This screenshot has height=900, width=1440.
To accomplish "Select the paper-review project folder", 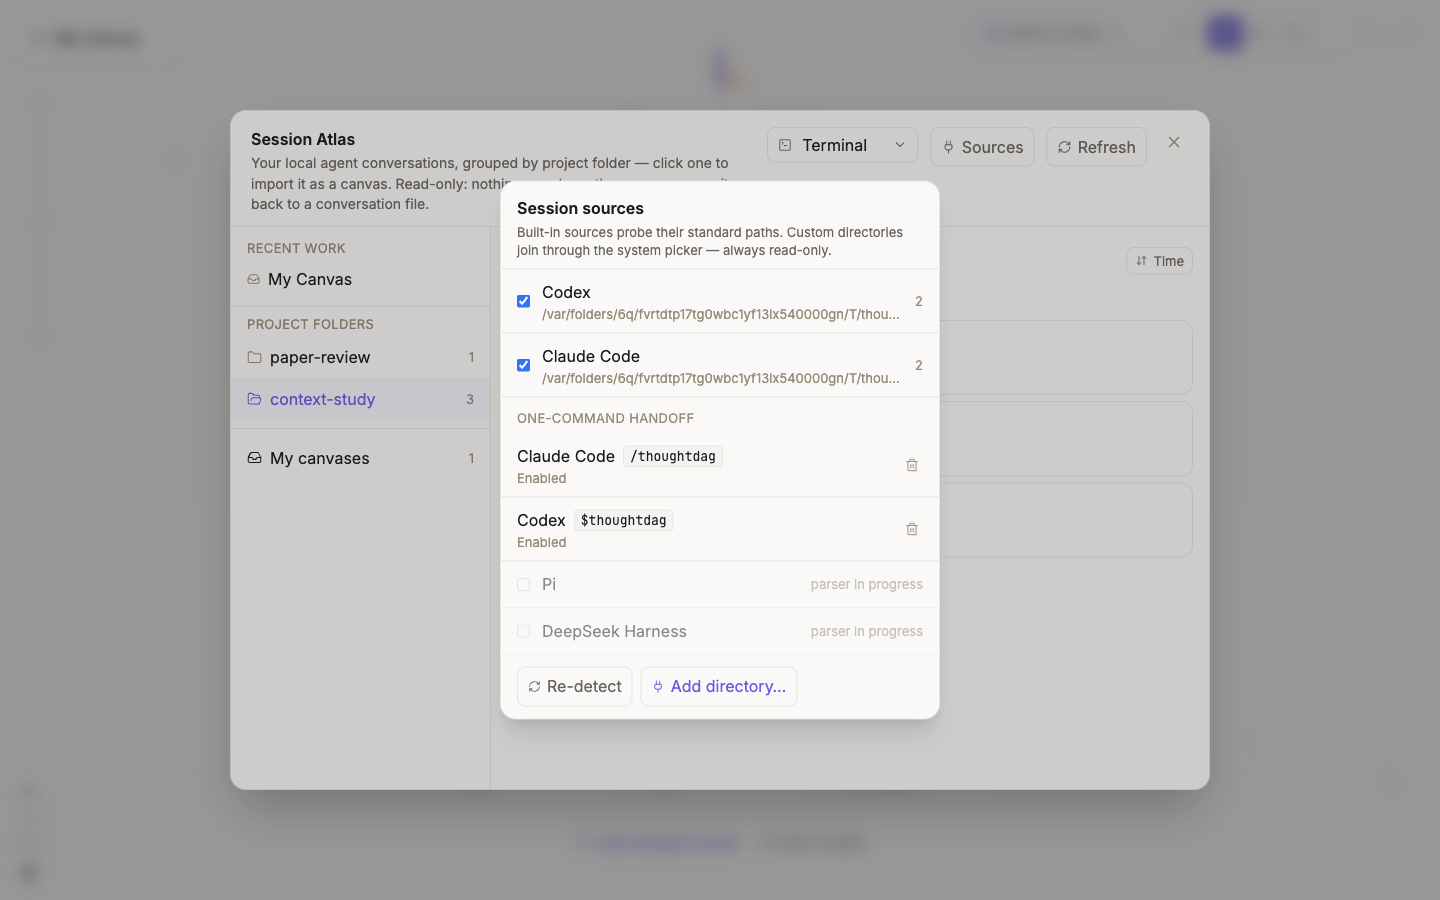I will pyautogui.click(x=360, y=357).
